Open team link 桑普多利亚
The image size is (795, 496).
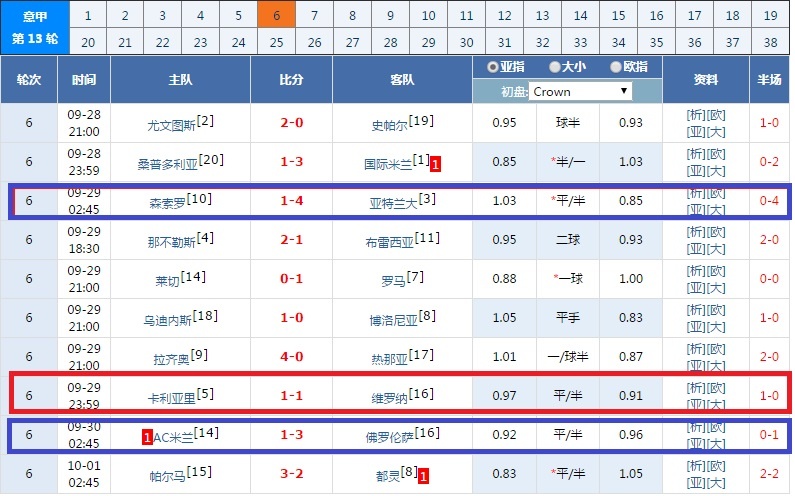(168, 164)
